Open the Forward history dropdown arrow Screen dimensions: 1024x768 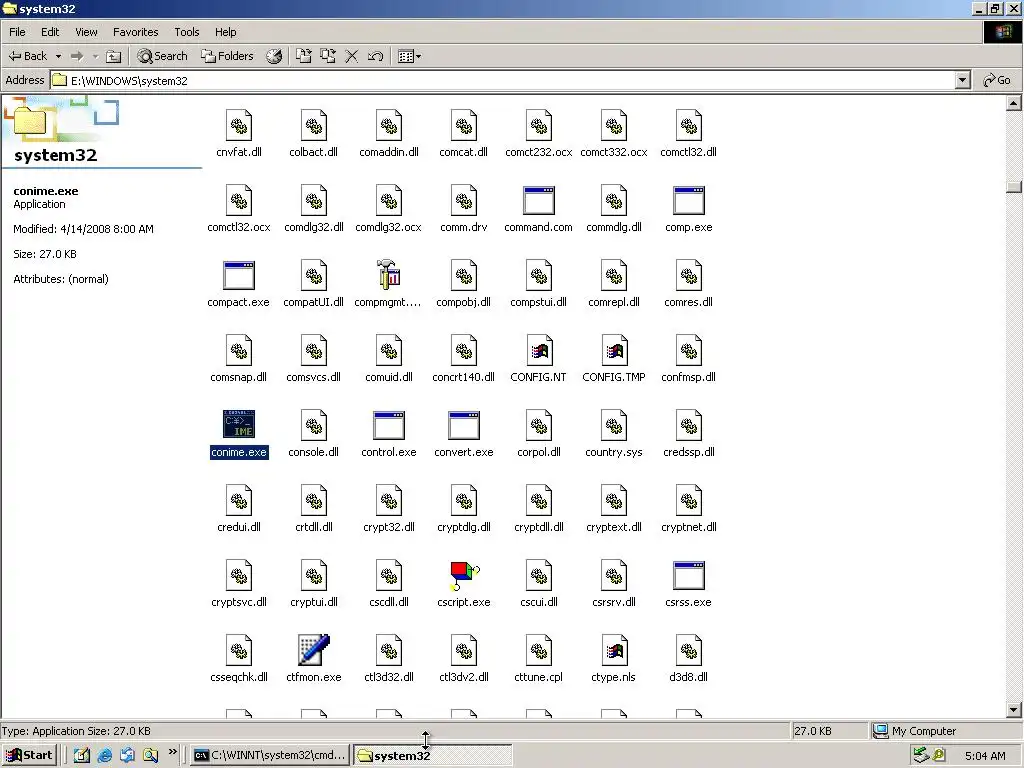click(x=95, y=56)
